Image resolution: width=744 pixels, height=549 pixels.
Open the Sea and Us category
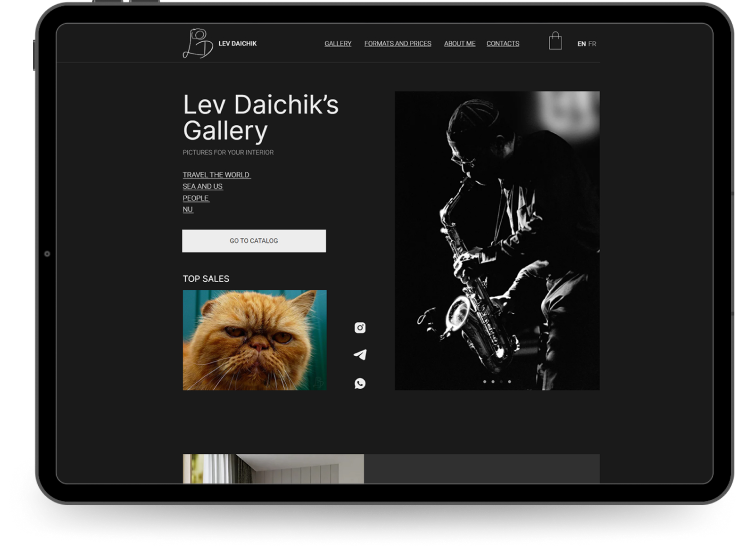(x=202, y=187)
